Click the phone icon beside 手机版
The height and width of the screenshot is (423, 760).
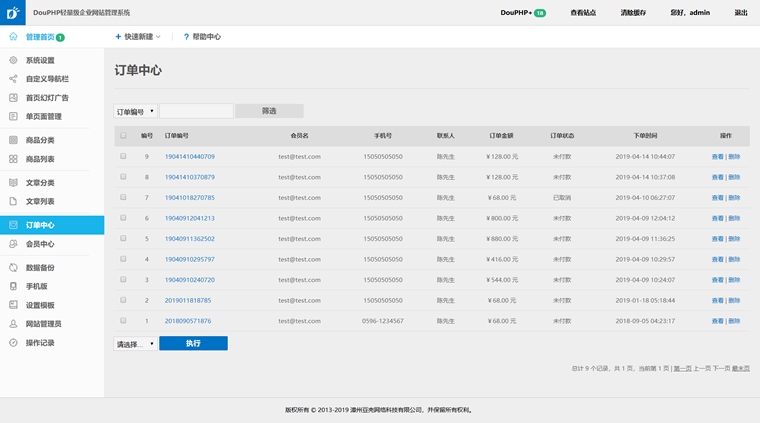(13, 286)
